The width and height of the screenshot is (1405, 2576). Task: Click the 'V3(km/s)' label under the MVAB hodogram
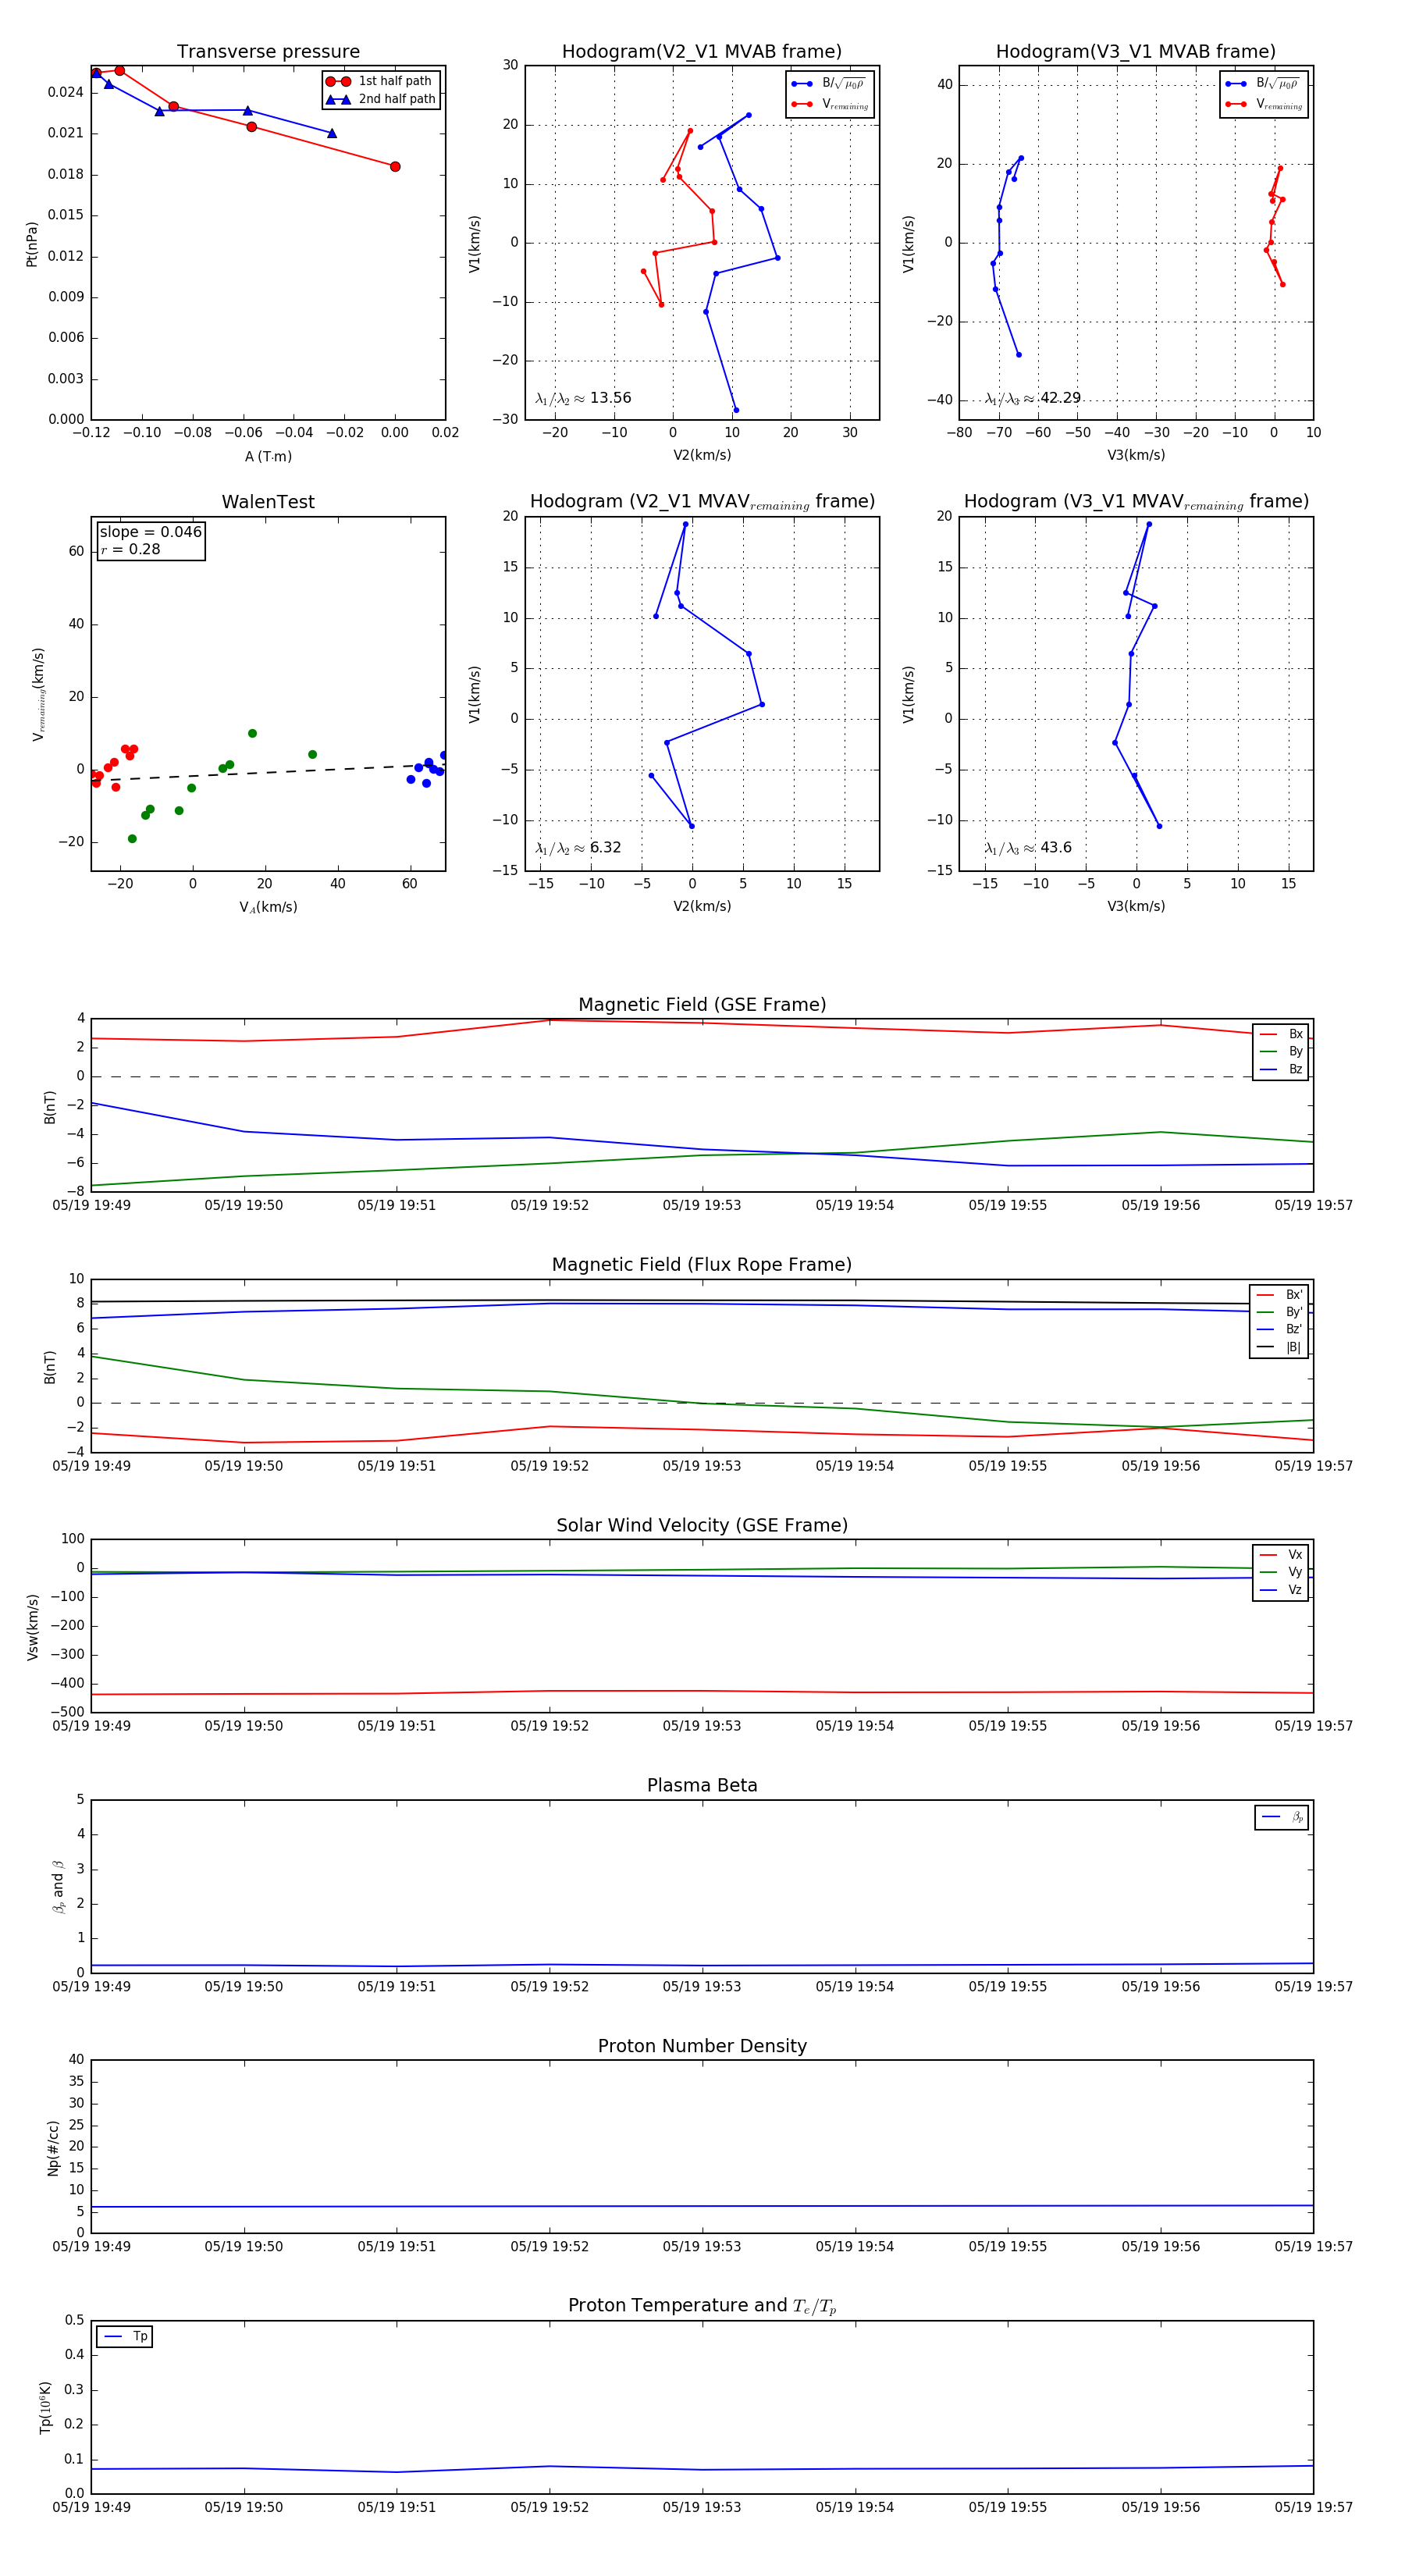pyautogui.click(x=1136, y=455)
